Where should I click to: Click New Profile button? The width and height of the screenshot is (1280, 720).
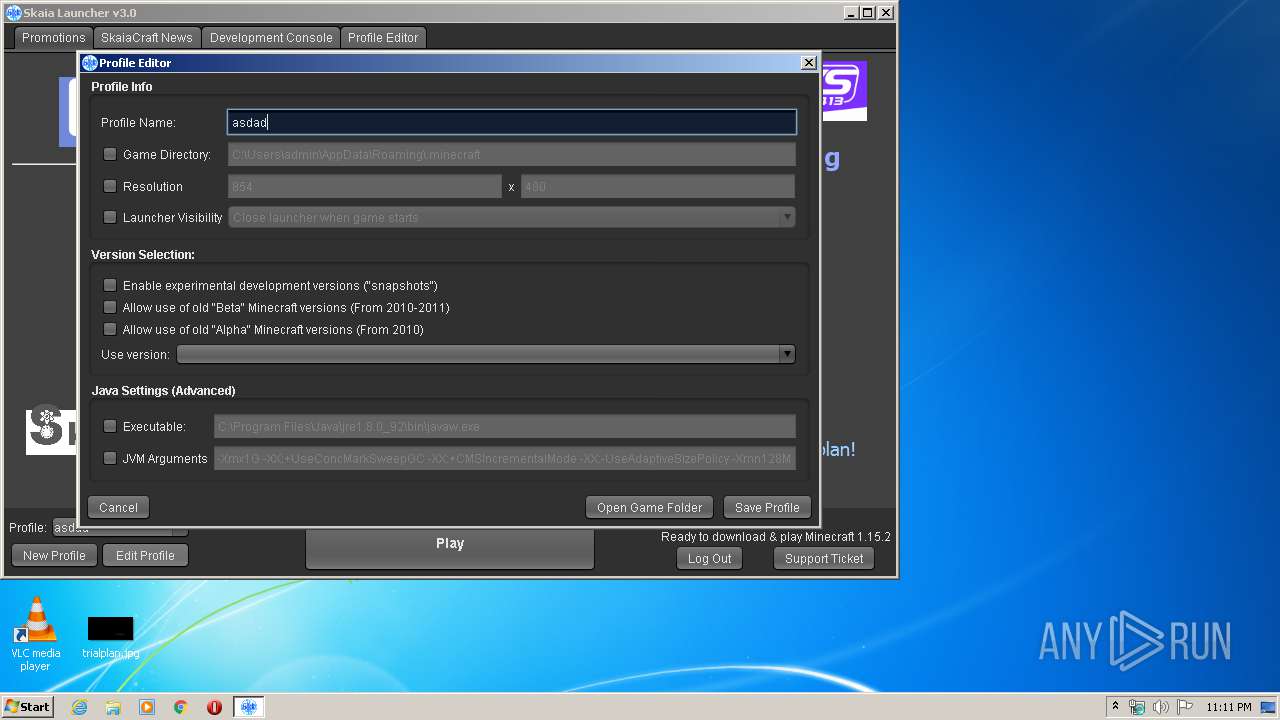pos(54,555)
